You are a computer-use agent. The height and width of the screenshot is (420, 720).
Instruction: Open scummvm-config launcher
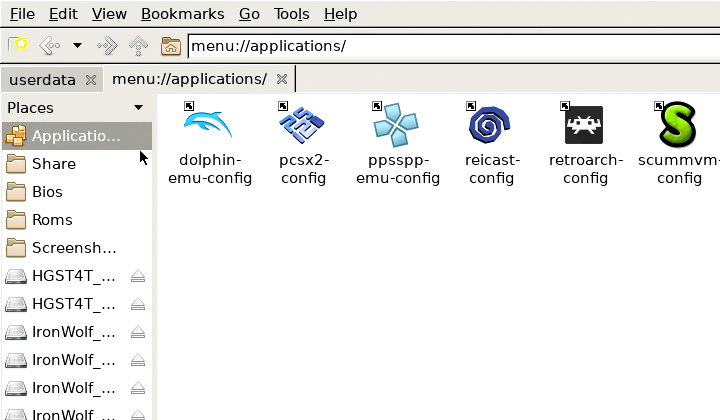point(677,125)
